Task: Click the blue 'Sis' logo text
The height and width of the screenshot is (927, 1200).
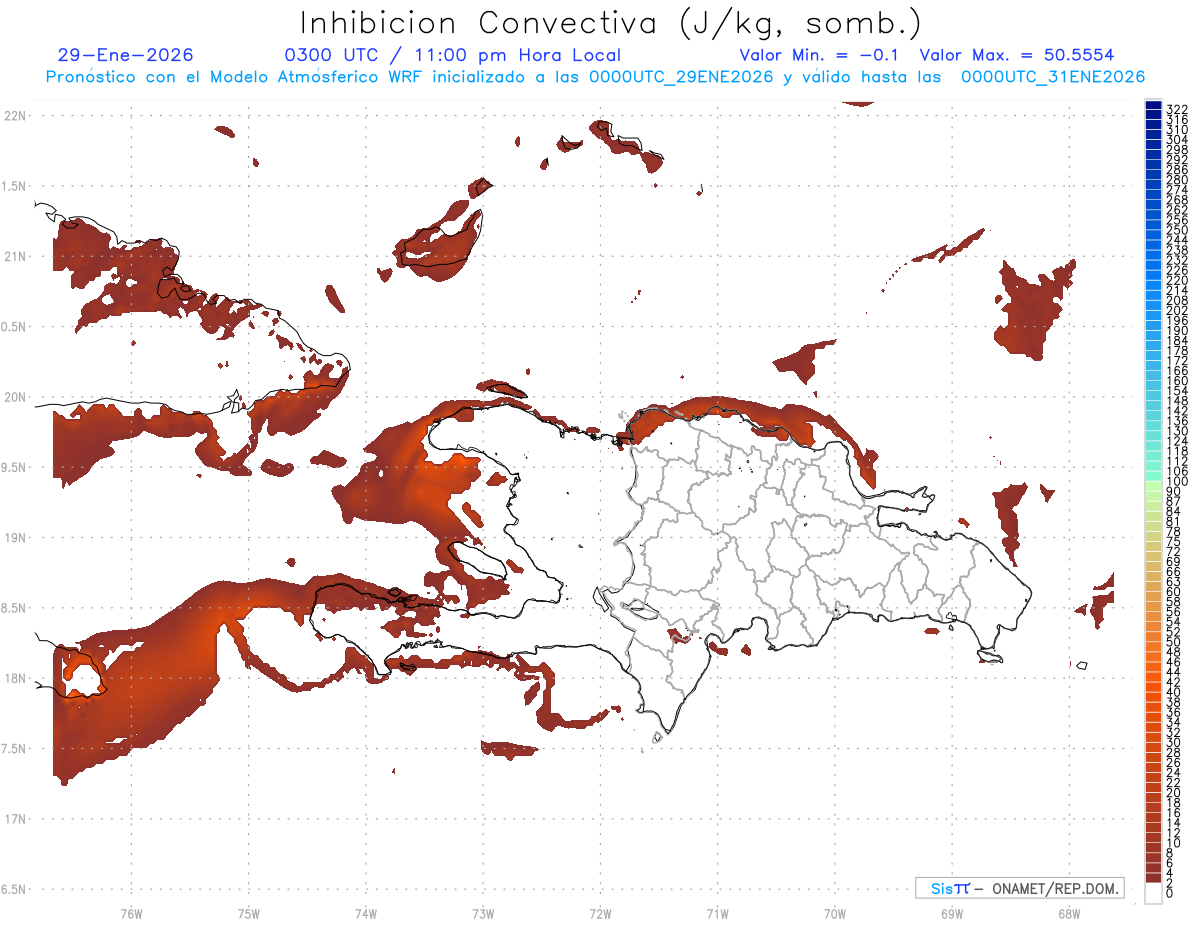Action: tap(941, 888)
